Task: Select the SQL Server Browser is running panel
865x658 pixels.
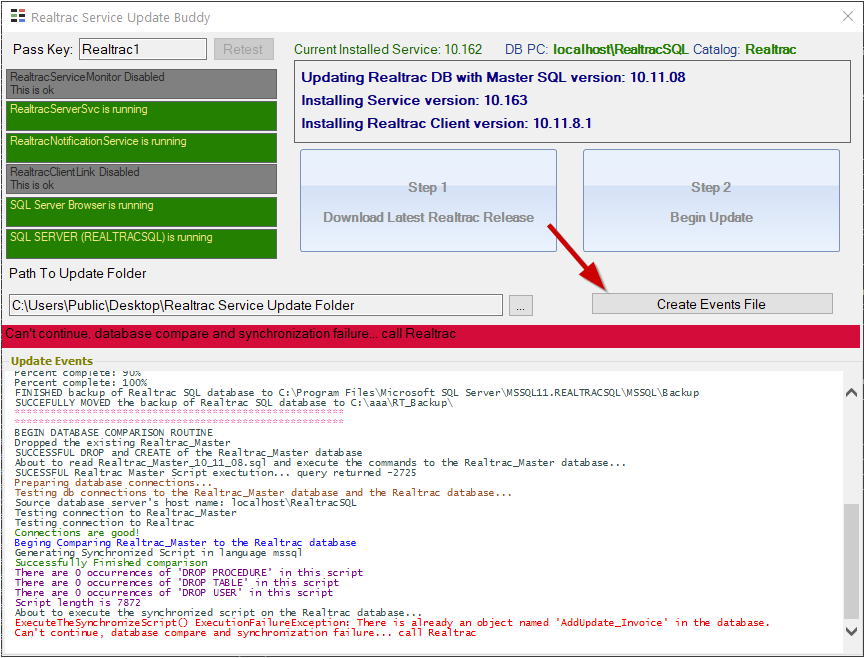Action: pos(142,212)
